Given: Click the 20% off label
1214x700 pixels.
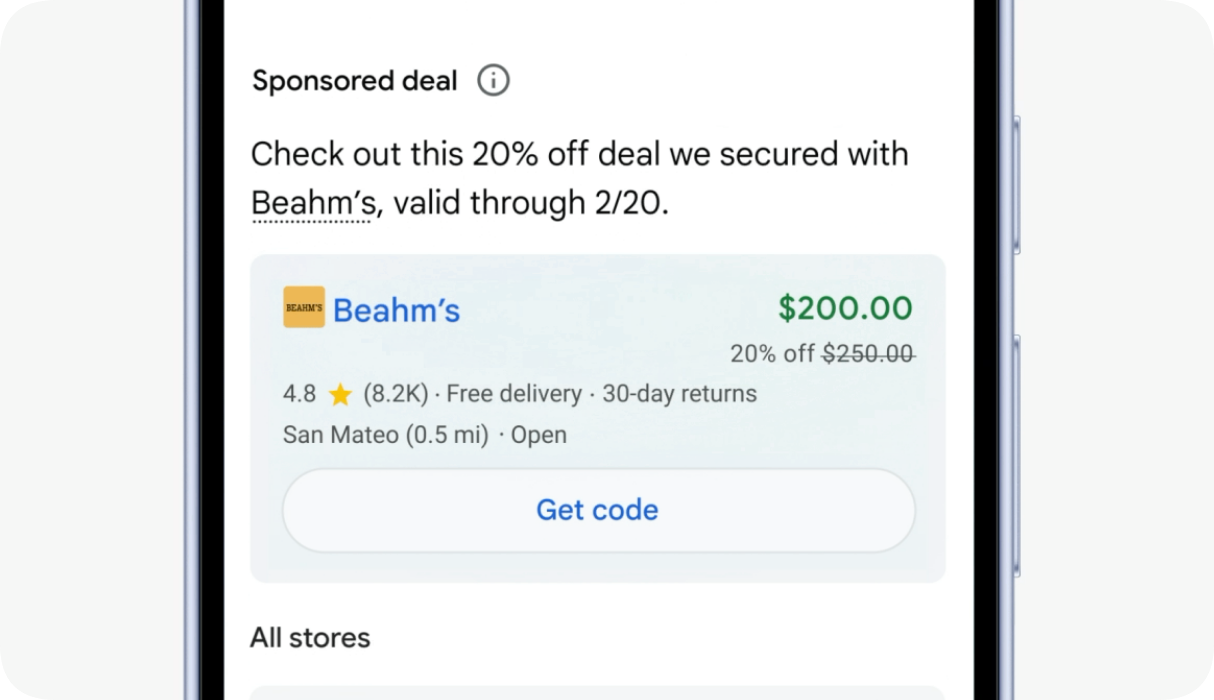Looking at the screenshot, I should 772,354.
